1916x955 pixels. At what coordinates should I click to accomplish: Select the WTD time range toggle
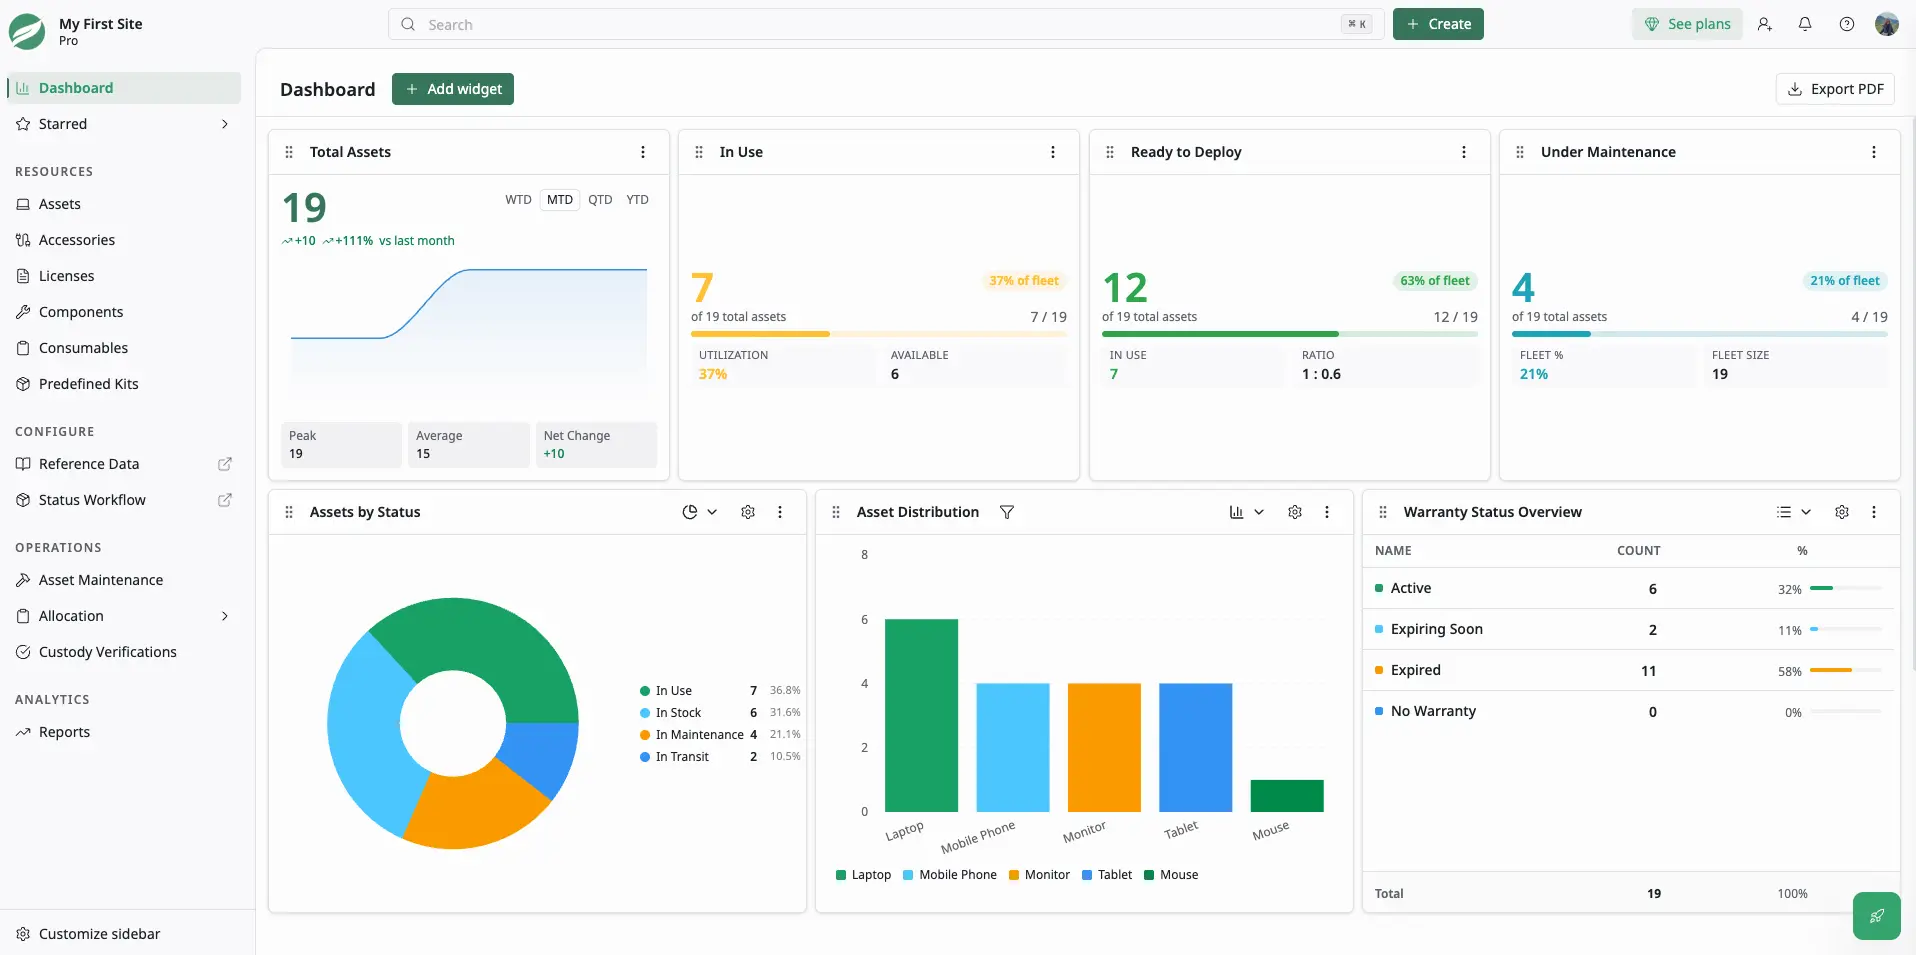coord(518,200)
